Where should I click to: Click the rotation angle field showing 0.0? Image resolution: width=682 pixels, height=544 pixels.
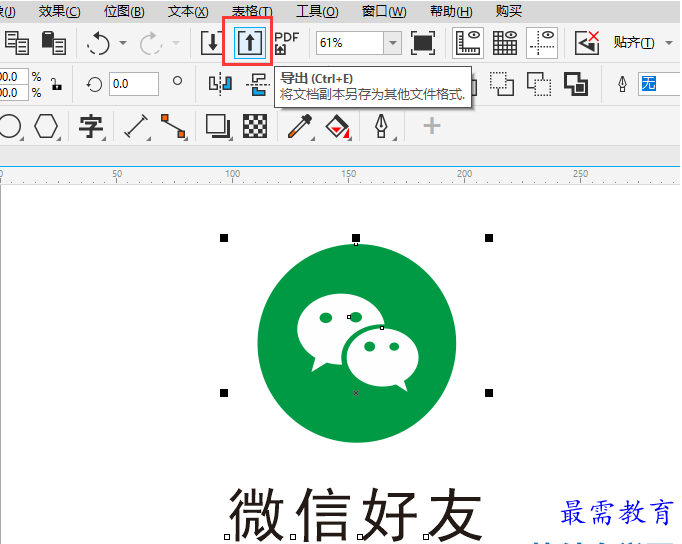(x=134, y=84)
